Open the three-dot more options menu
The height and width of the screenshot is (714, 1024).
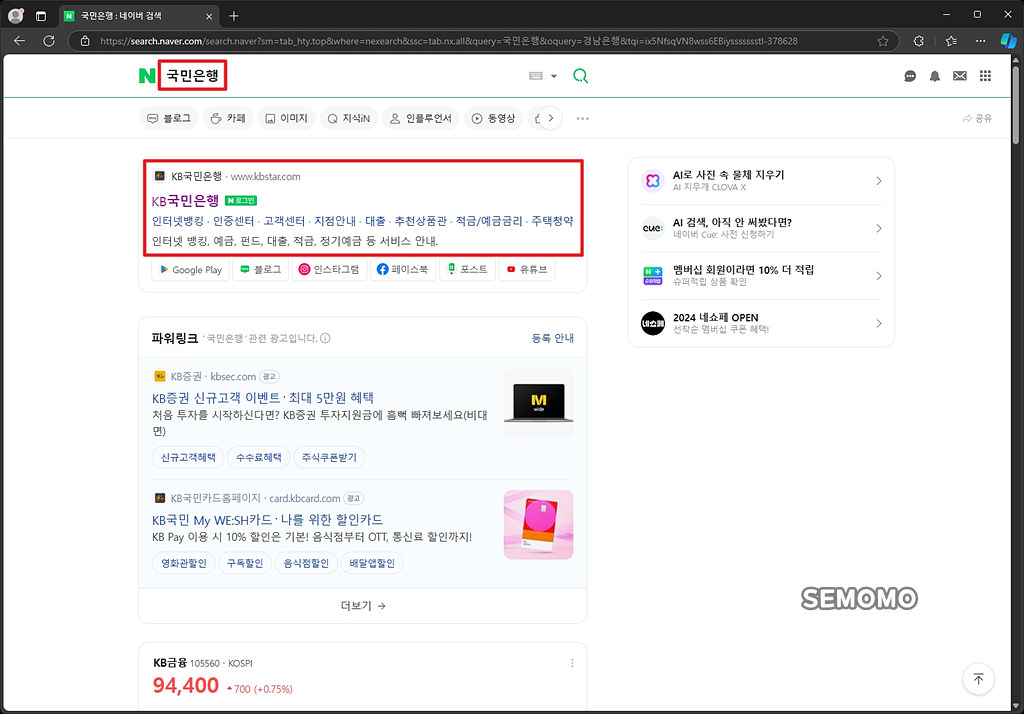pyautogui.click(x=583, y=118)
